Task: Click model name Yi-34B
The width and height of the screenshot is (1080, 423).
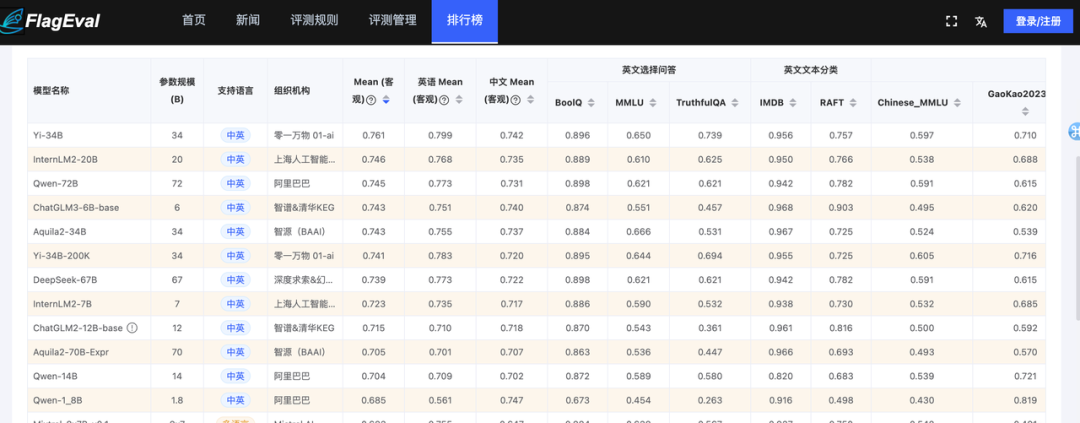Action: pos(47,135)
